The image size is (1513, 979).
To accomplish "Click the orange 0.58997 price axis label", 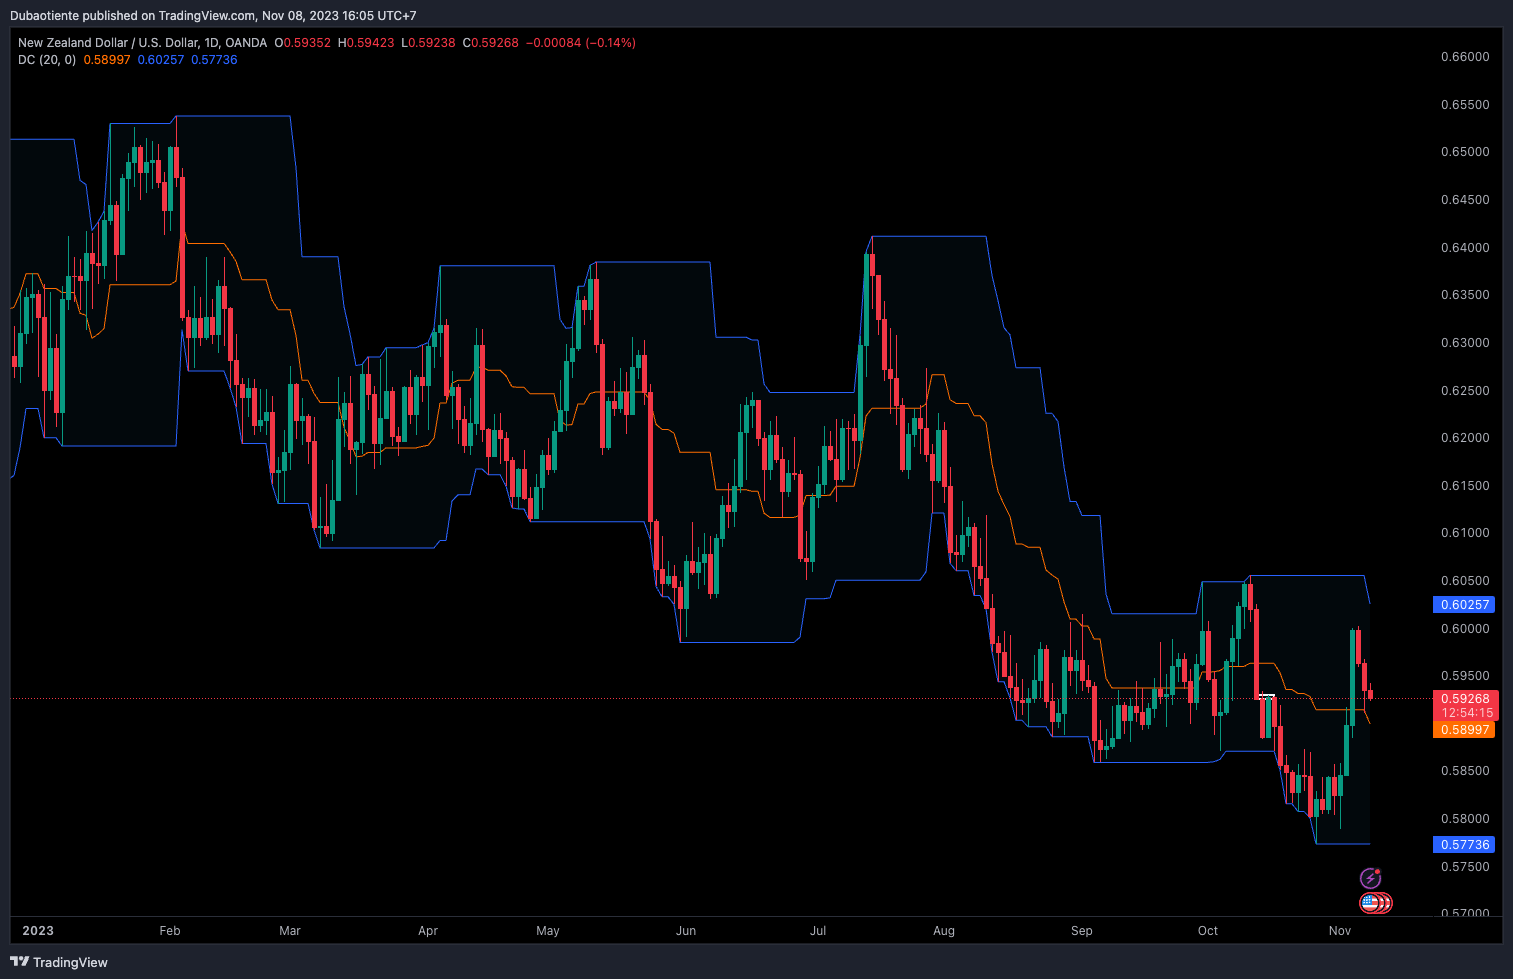I will [1464, 730].
